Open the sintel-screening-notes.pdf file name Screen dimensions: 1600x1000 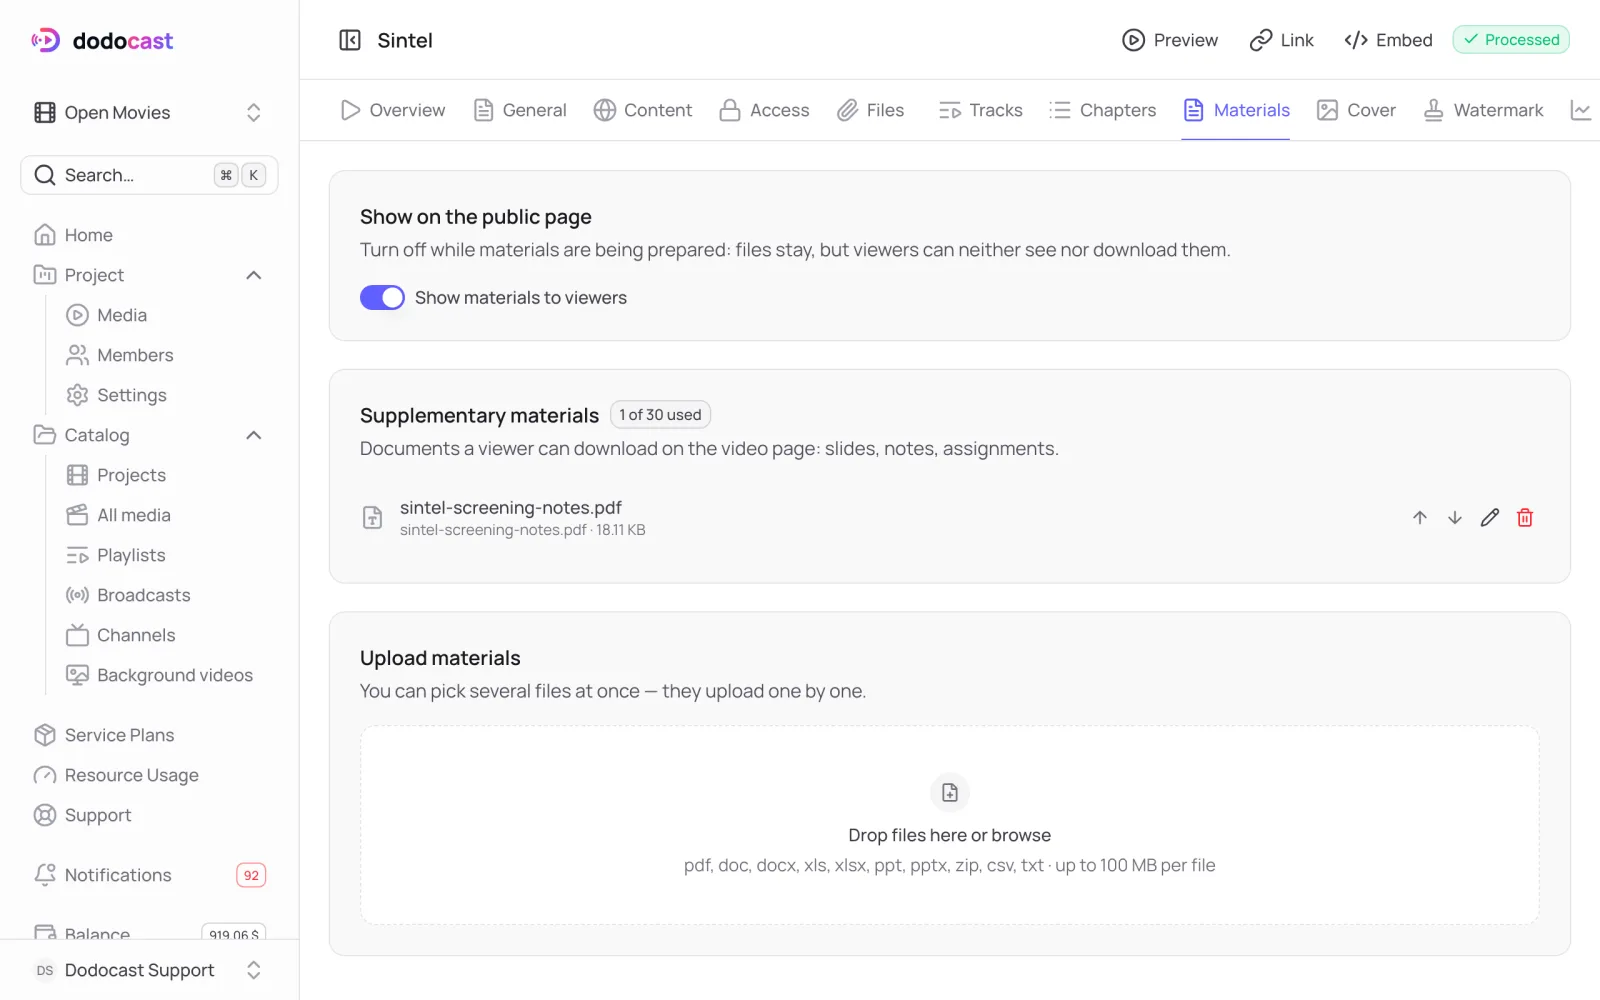pyautogui.click(x=511, y=507)
